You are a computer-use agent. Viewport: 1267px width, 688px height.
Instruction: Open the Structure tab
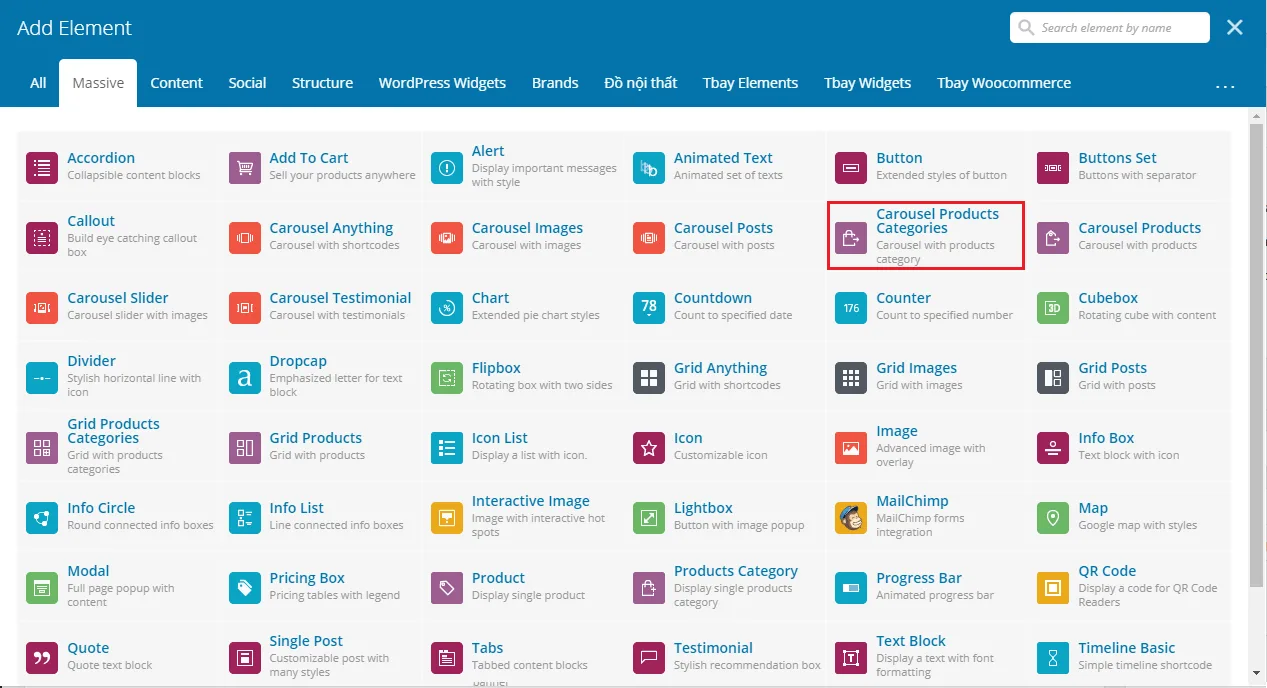click(322, 83)
